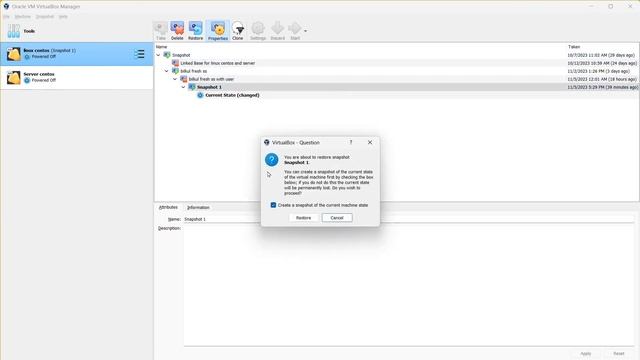Open the File menu
640x360 pixels.
[x=6, y=17]
